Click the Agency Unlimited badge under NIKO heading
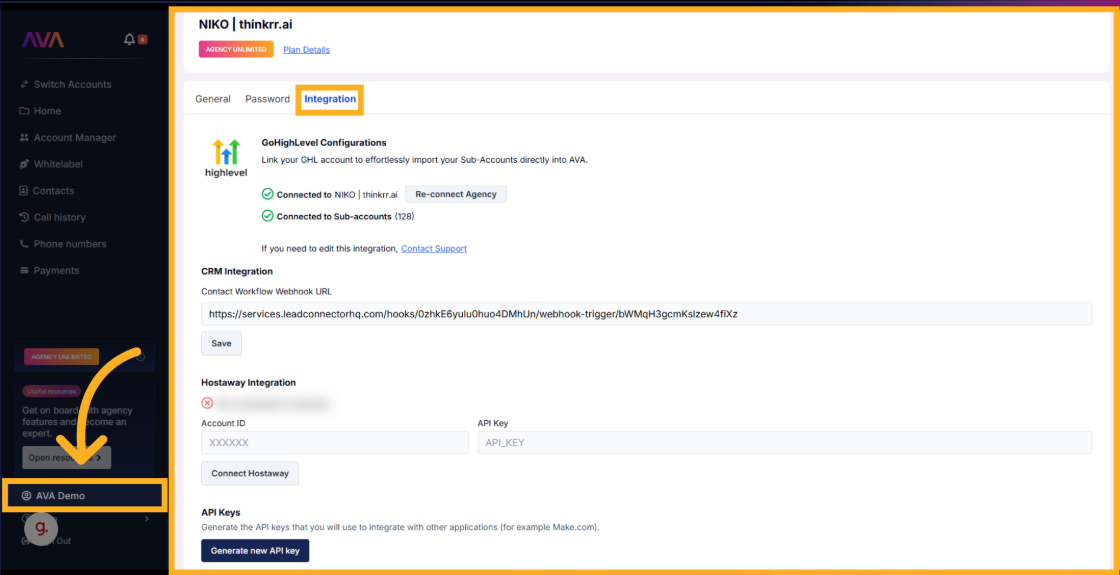 point(236,49)
